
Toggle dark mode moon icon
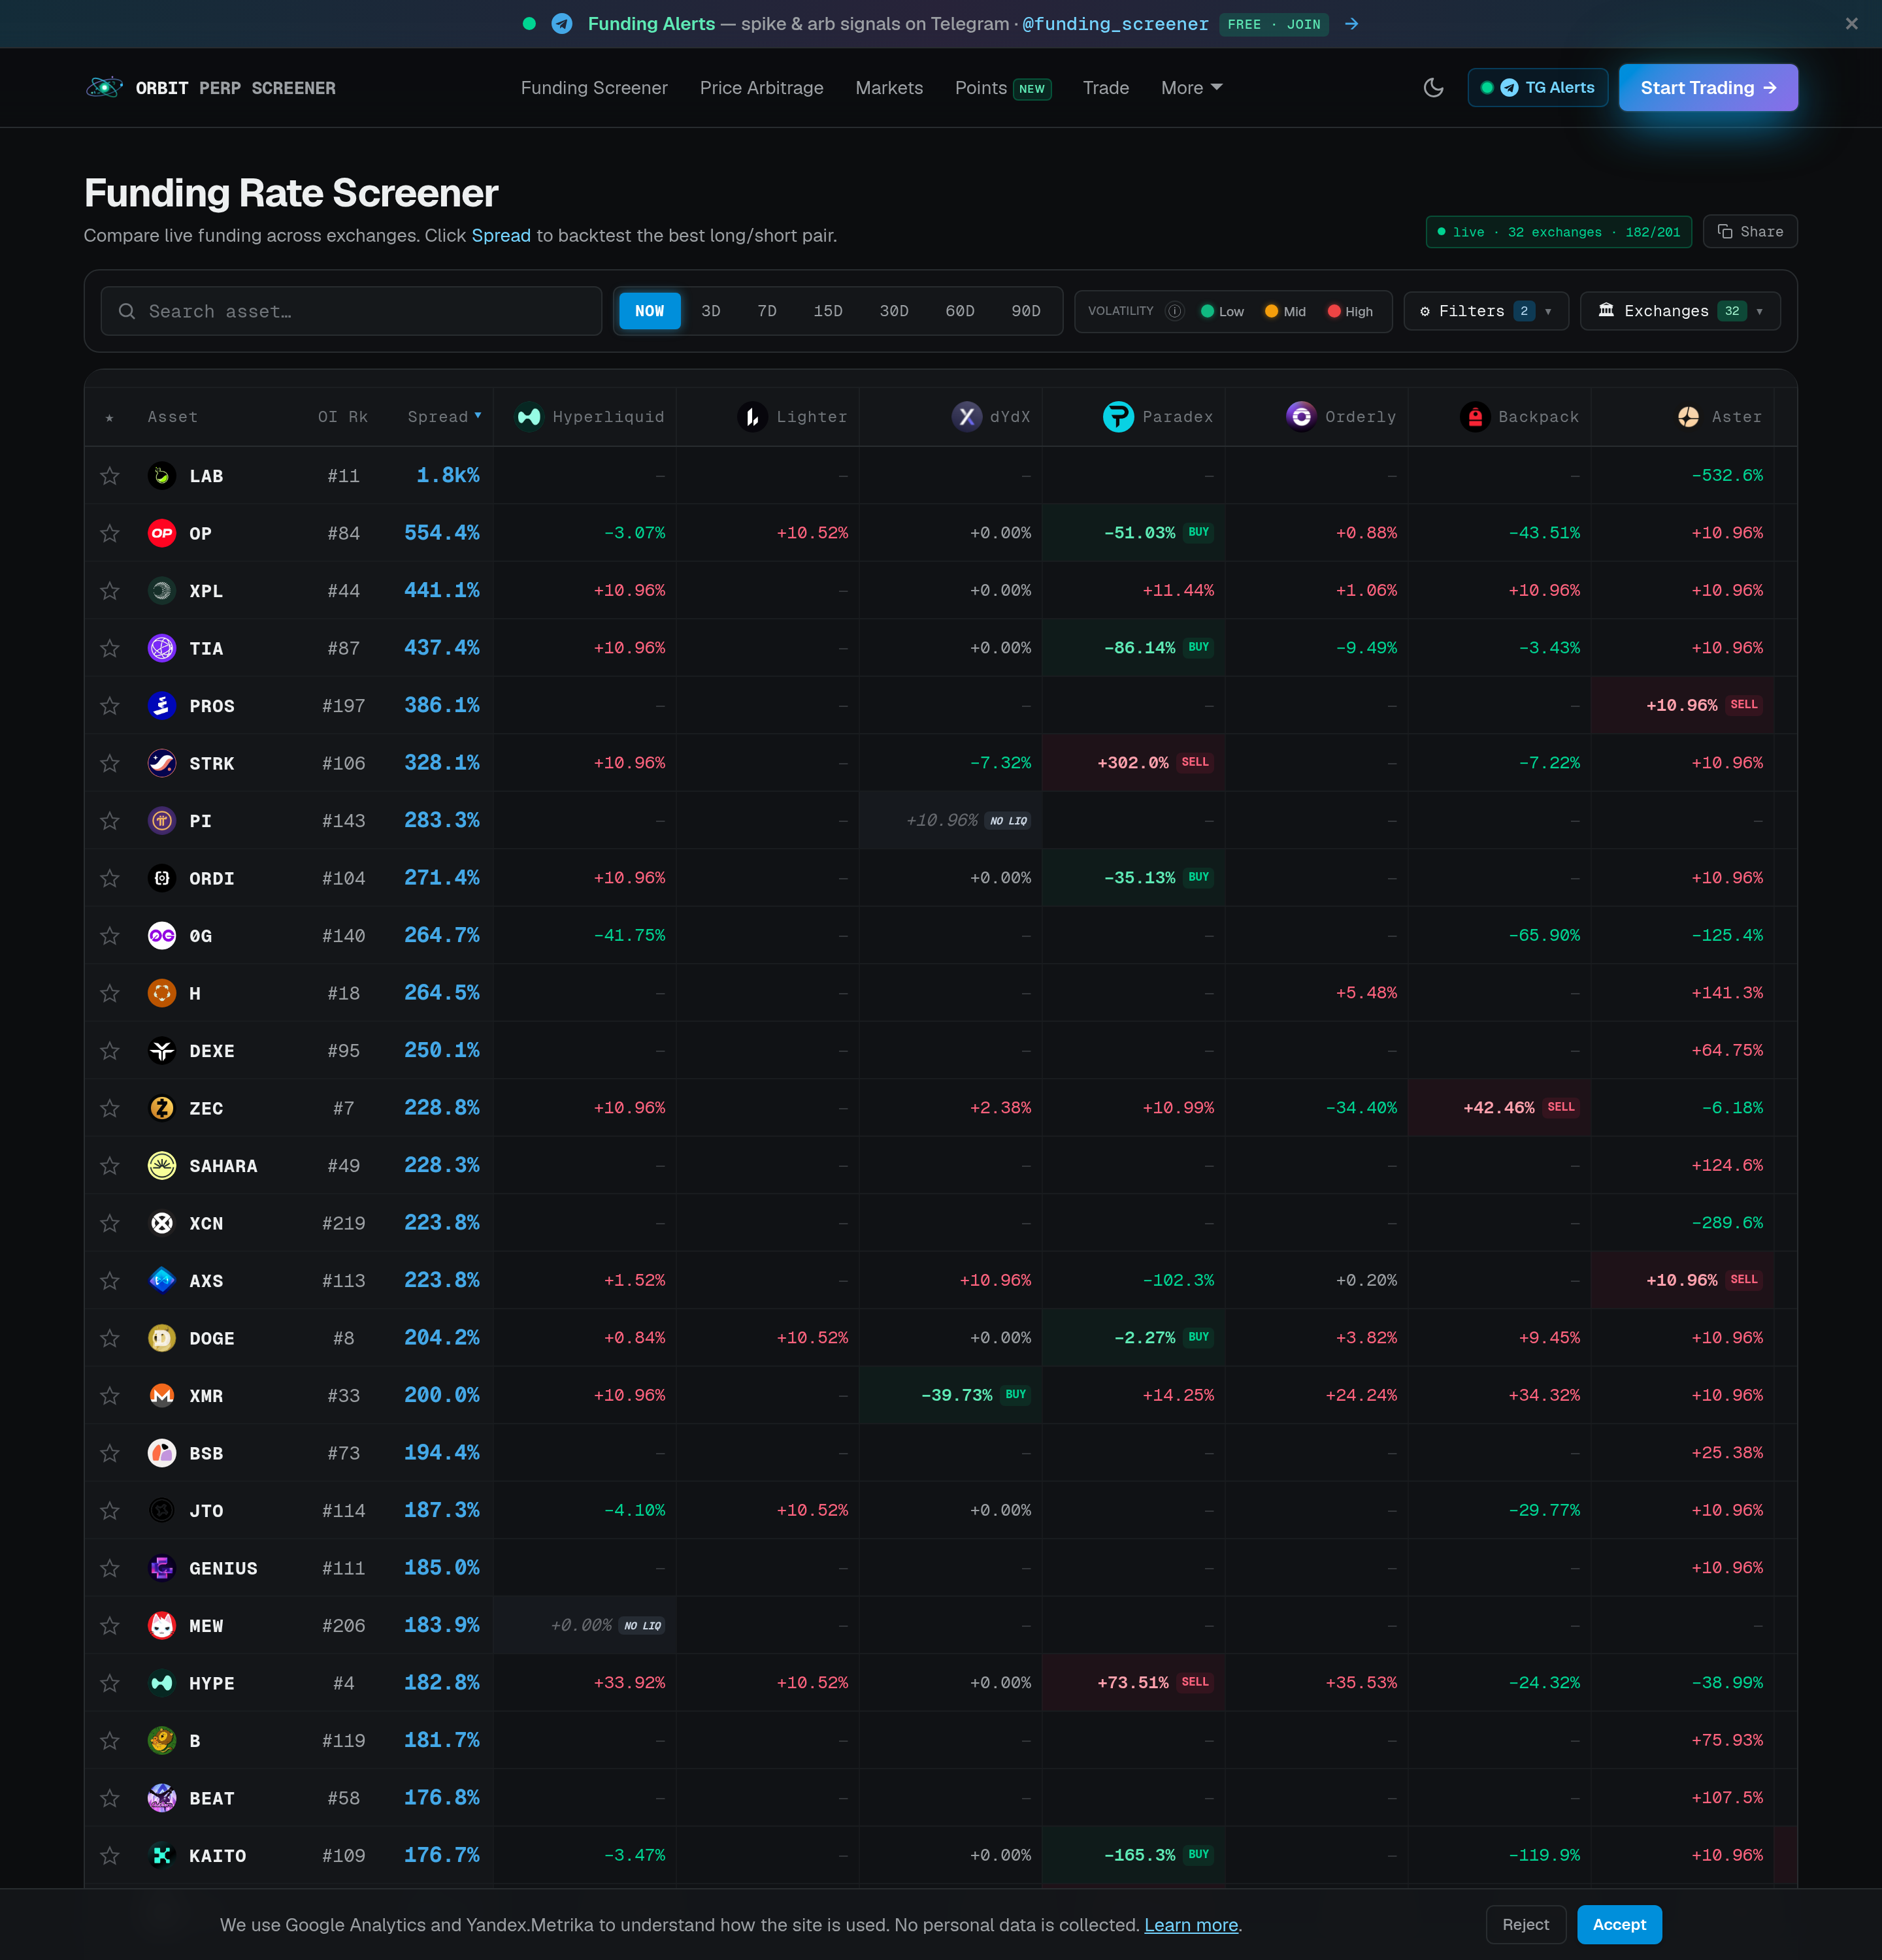[1433, 88]
